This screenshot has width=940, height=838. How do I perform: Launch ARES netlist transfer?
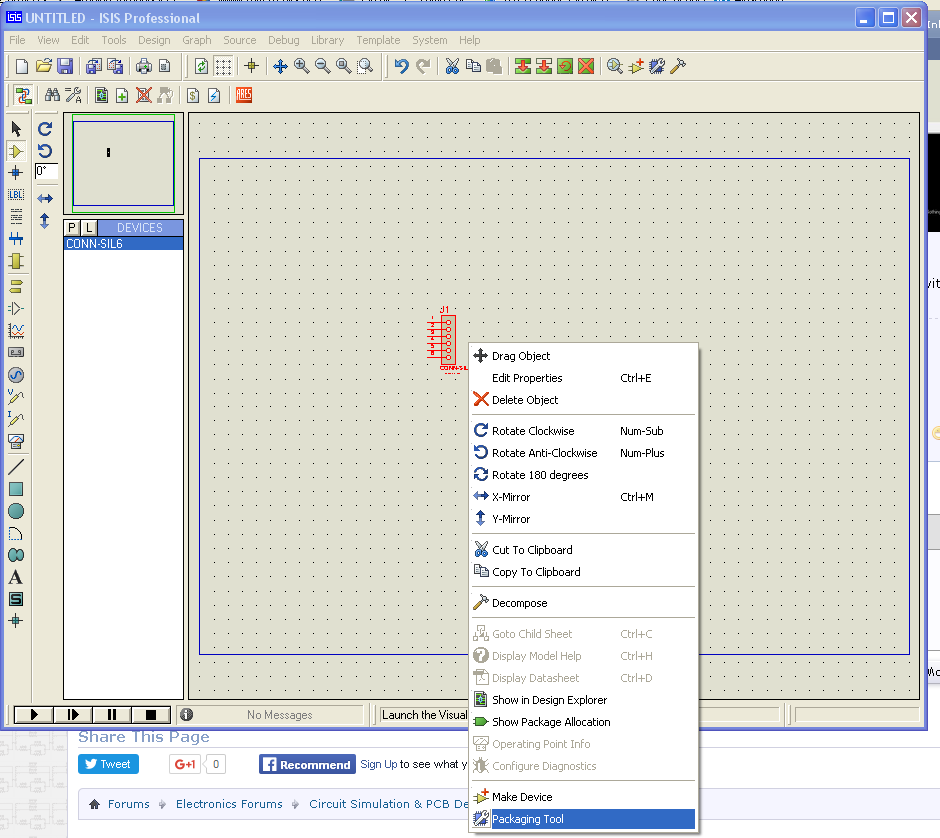click(243, 95)
